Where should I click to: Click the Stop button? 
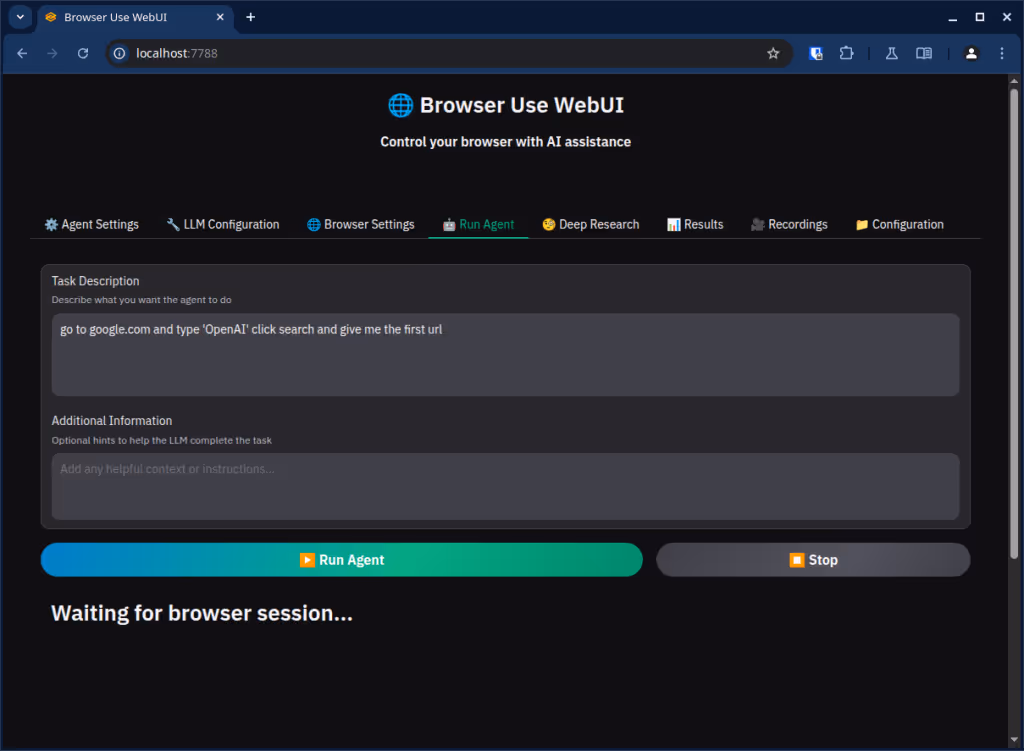pos(813,560)
